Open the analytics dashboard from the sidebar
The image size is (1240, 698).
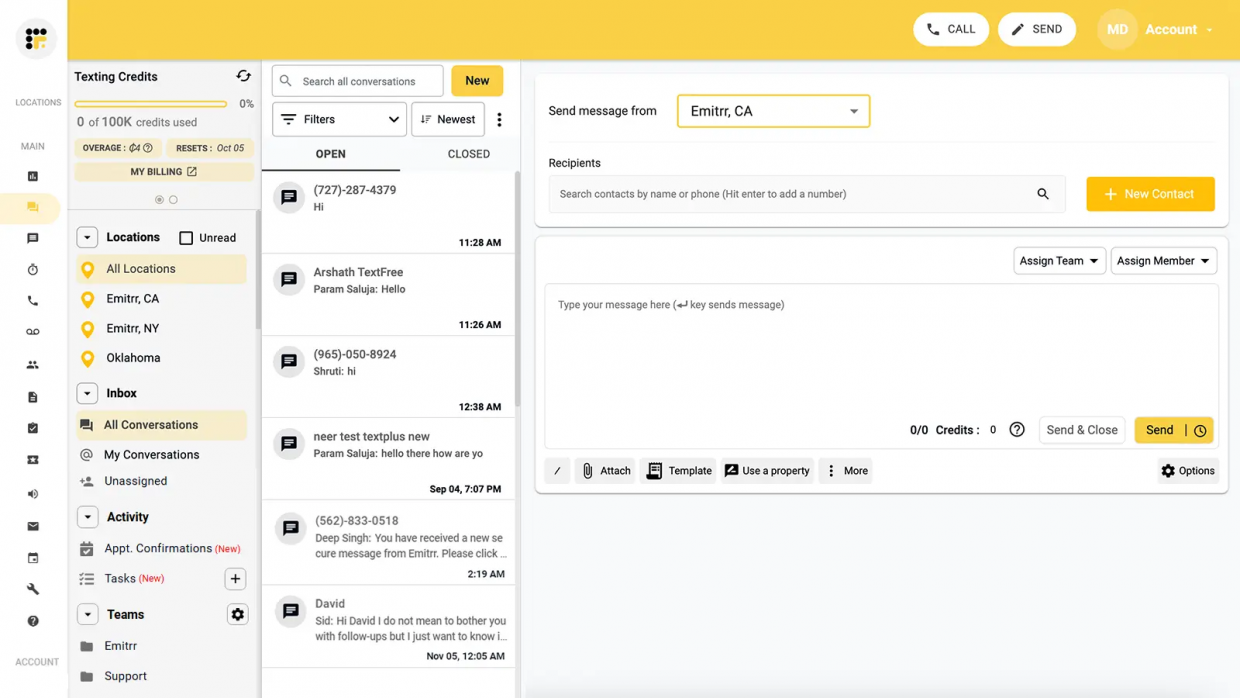coord(33,175)
